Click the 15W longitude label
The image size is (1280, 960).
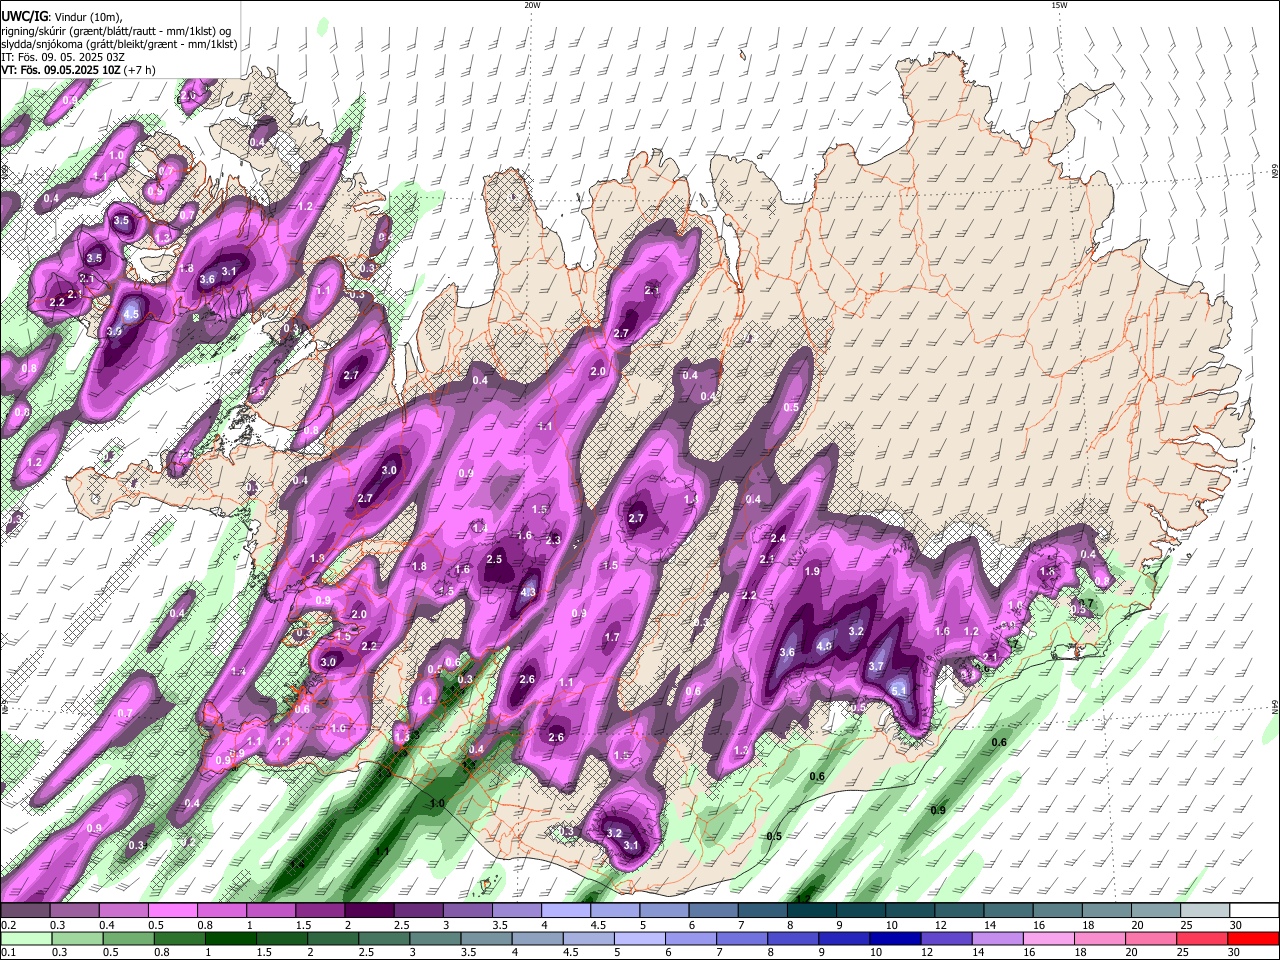(x=1059, y=5)
